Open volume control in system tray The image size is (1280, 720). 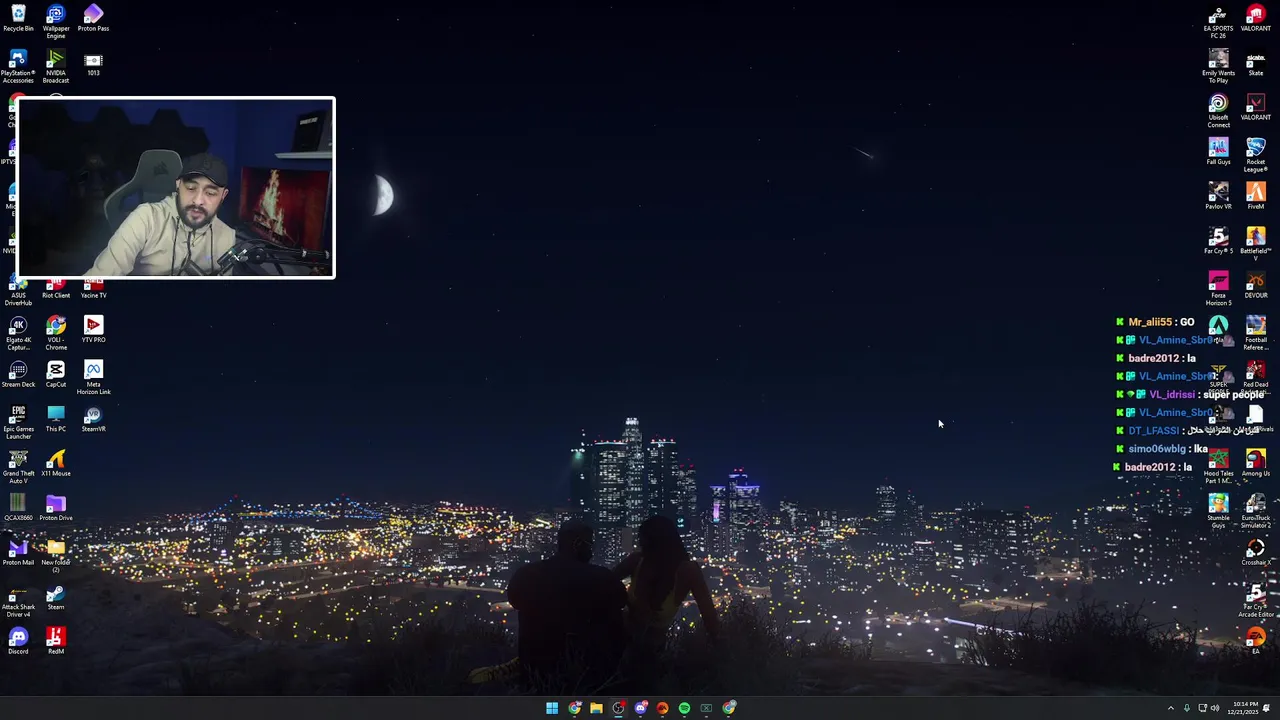click(1215, 708)
